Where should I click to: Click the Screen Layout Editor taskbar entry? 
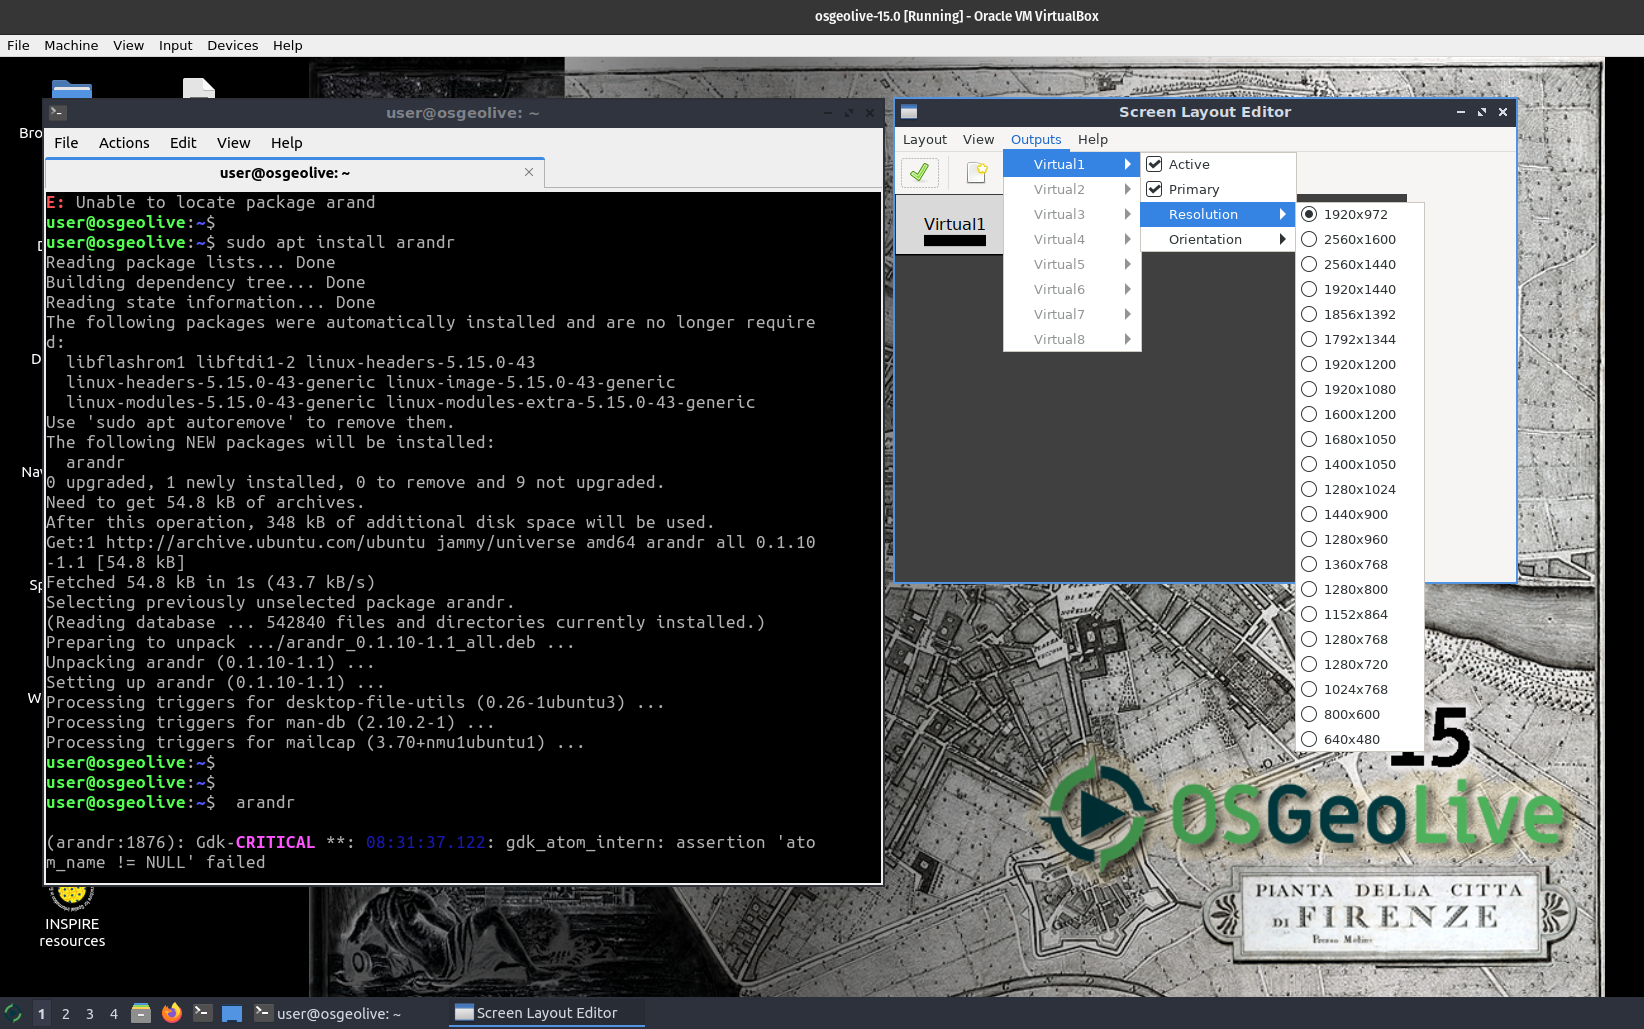pyautogui.click(x=546, y=1013)
